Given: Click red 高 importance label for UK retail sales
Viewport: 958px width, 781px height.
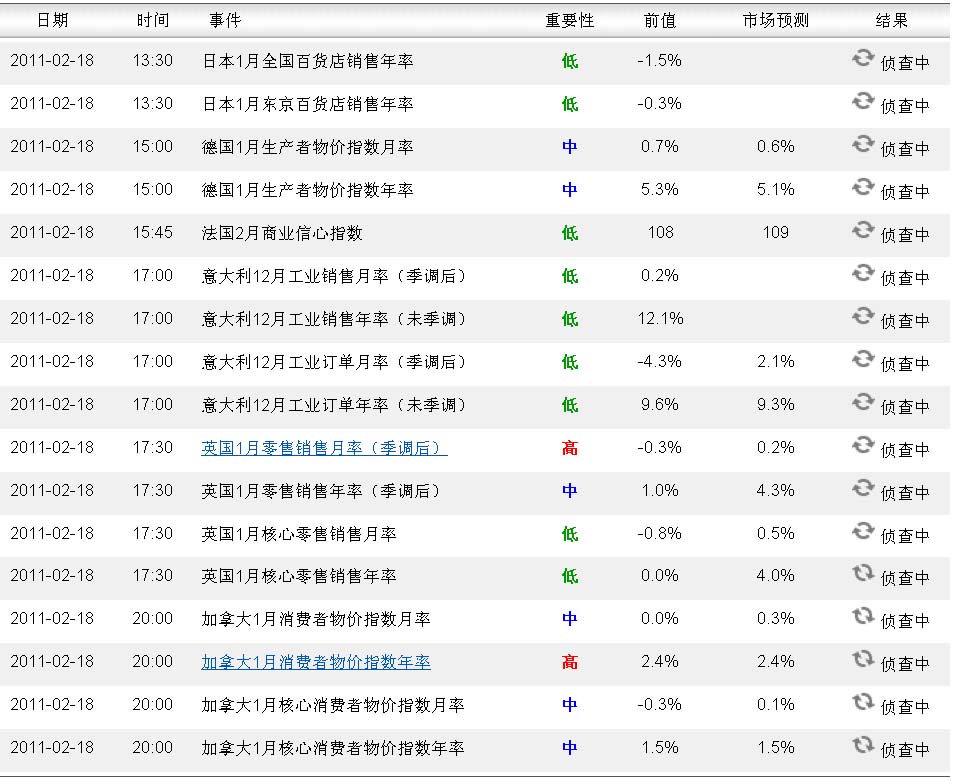Looking at the screenshot, I should pyautogui.click(x=570, y=448).
